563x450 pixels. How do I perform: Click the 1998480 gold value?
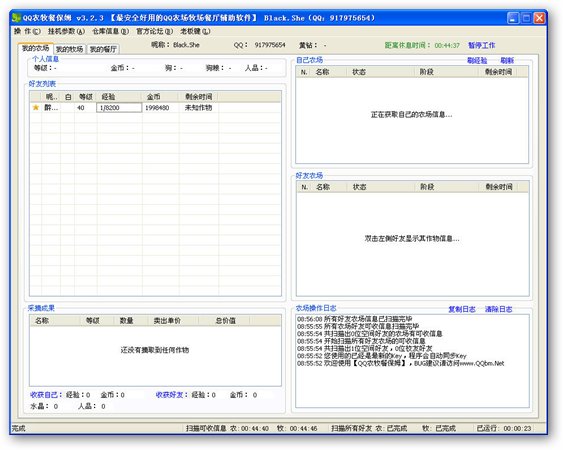[157, 107]
